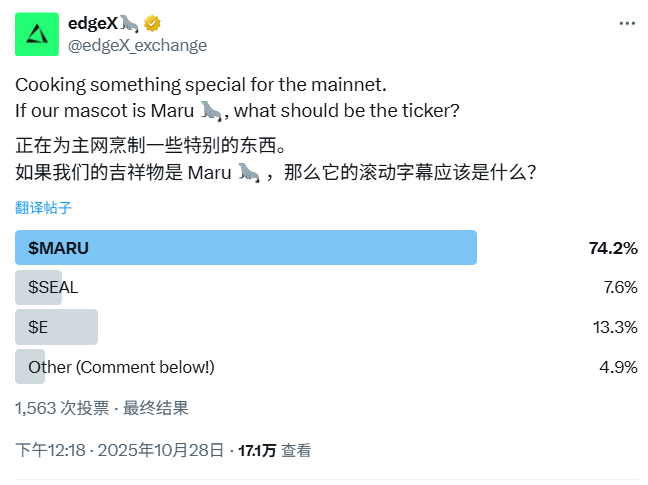Select the $SEAL poll option
The image size is (648, 485).
tap(53, 287)
